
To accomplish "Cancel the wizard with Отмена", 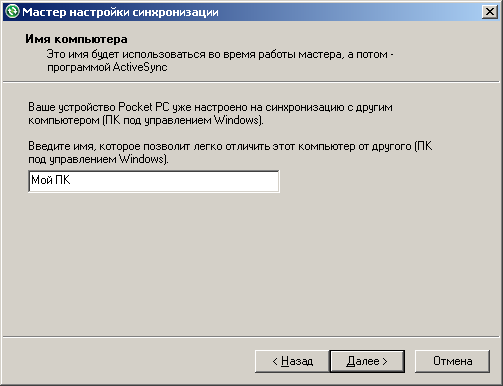I will pyautogui.click(x=452, y=361).
